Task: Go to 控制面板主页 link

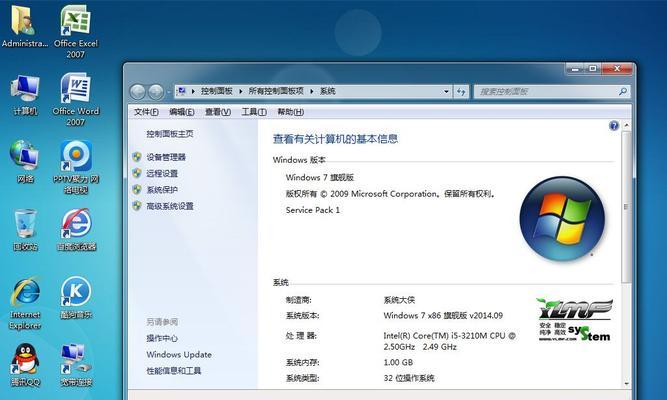Action: pyautogui.click(x=170, y=134)
